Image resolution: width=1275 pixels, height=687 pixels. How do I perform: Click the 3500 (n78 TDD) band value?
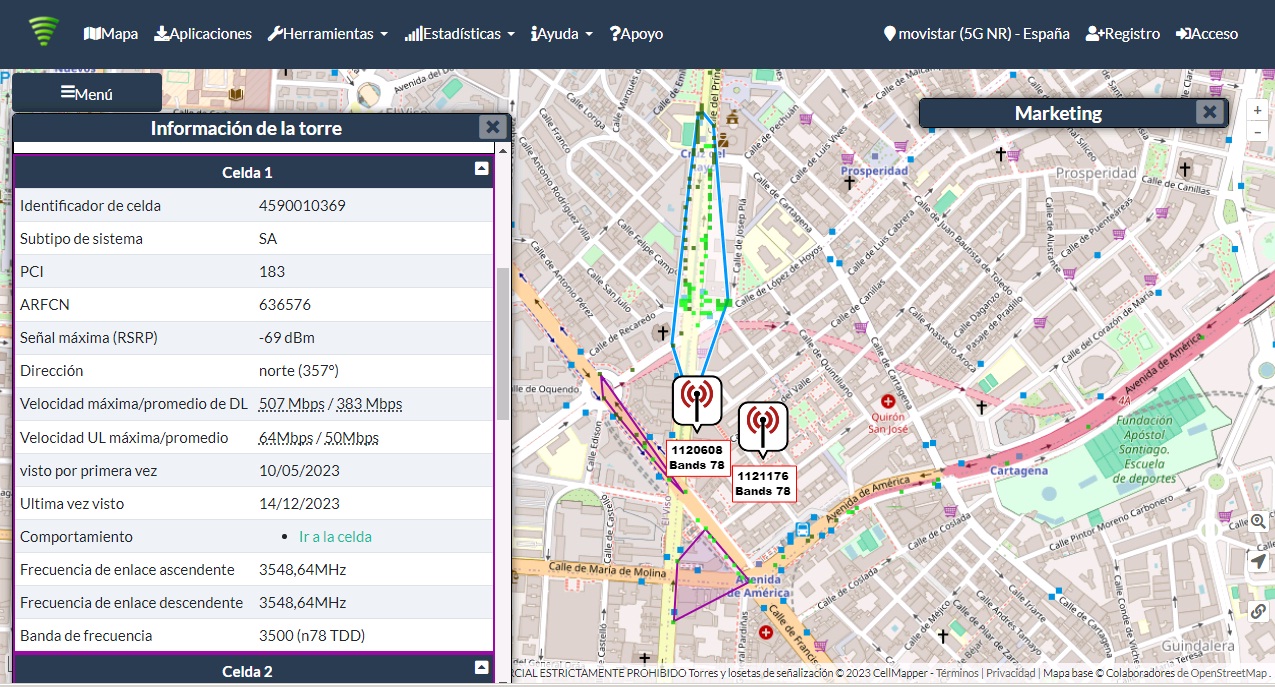[312, 636]
